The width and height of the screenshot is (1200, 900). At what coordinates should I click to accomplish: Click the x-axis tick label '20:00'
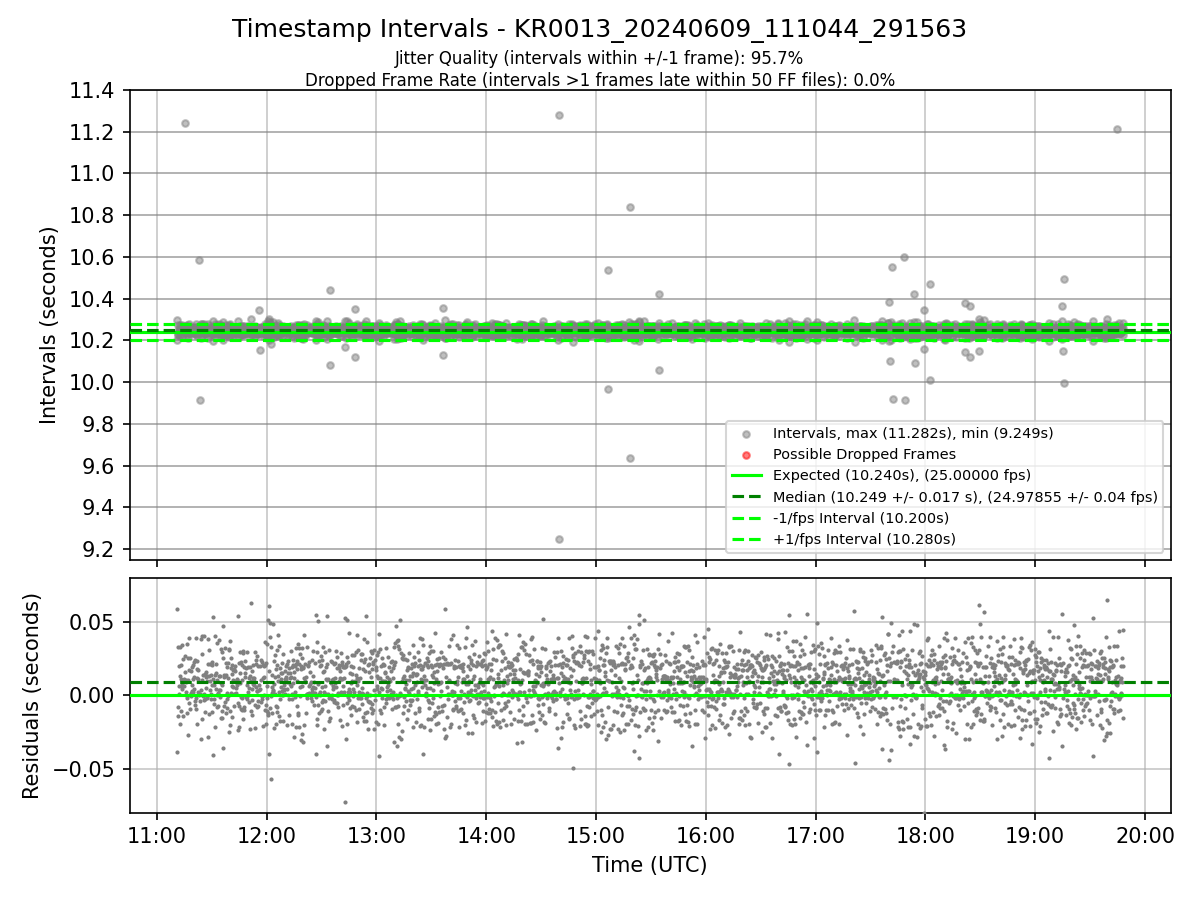pos(1144,835)
